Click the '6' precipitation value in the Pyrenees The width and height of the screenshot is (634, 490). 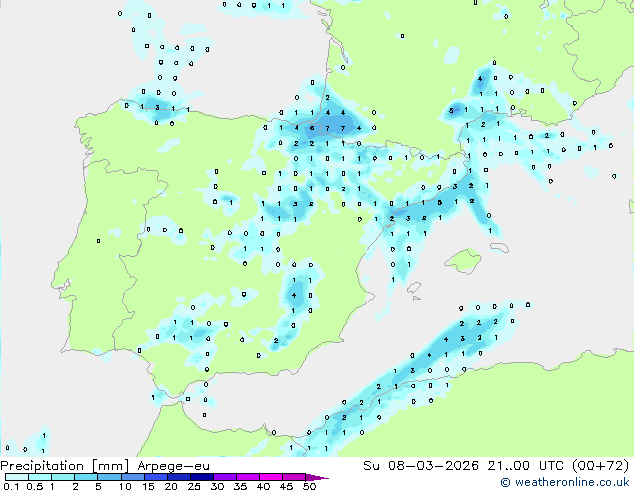coord(312,128)
